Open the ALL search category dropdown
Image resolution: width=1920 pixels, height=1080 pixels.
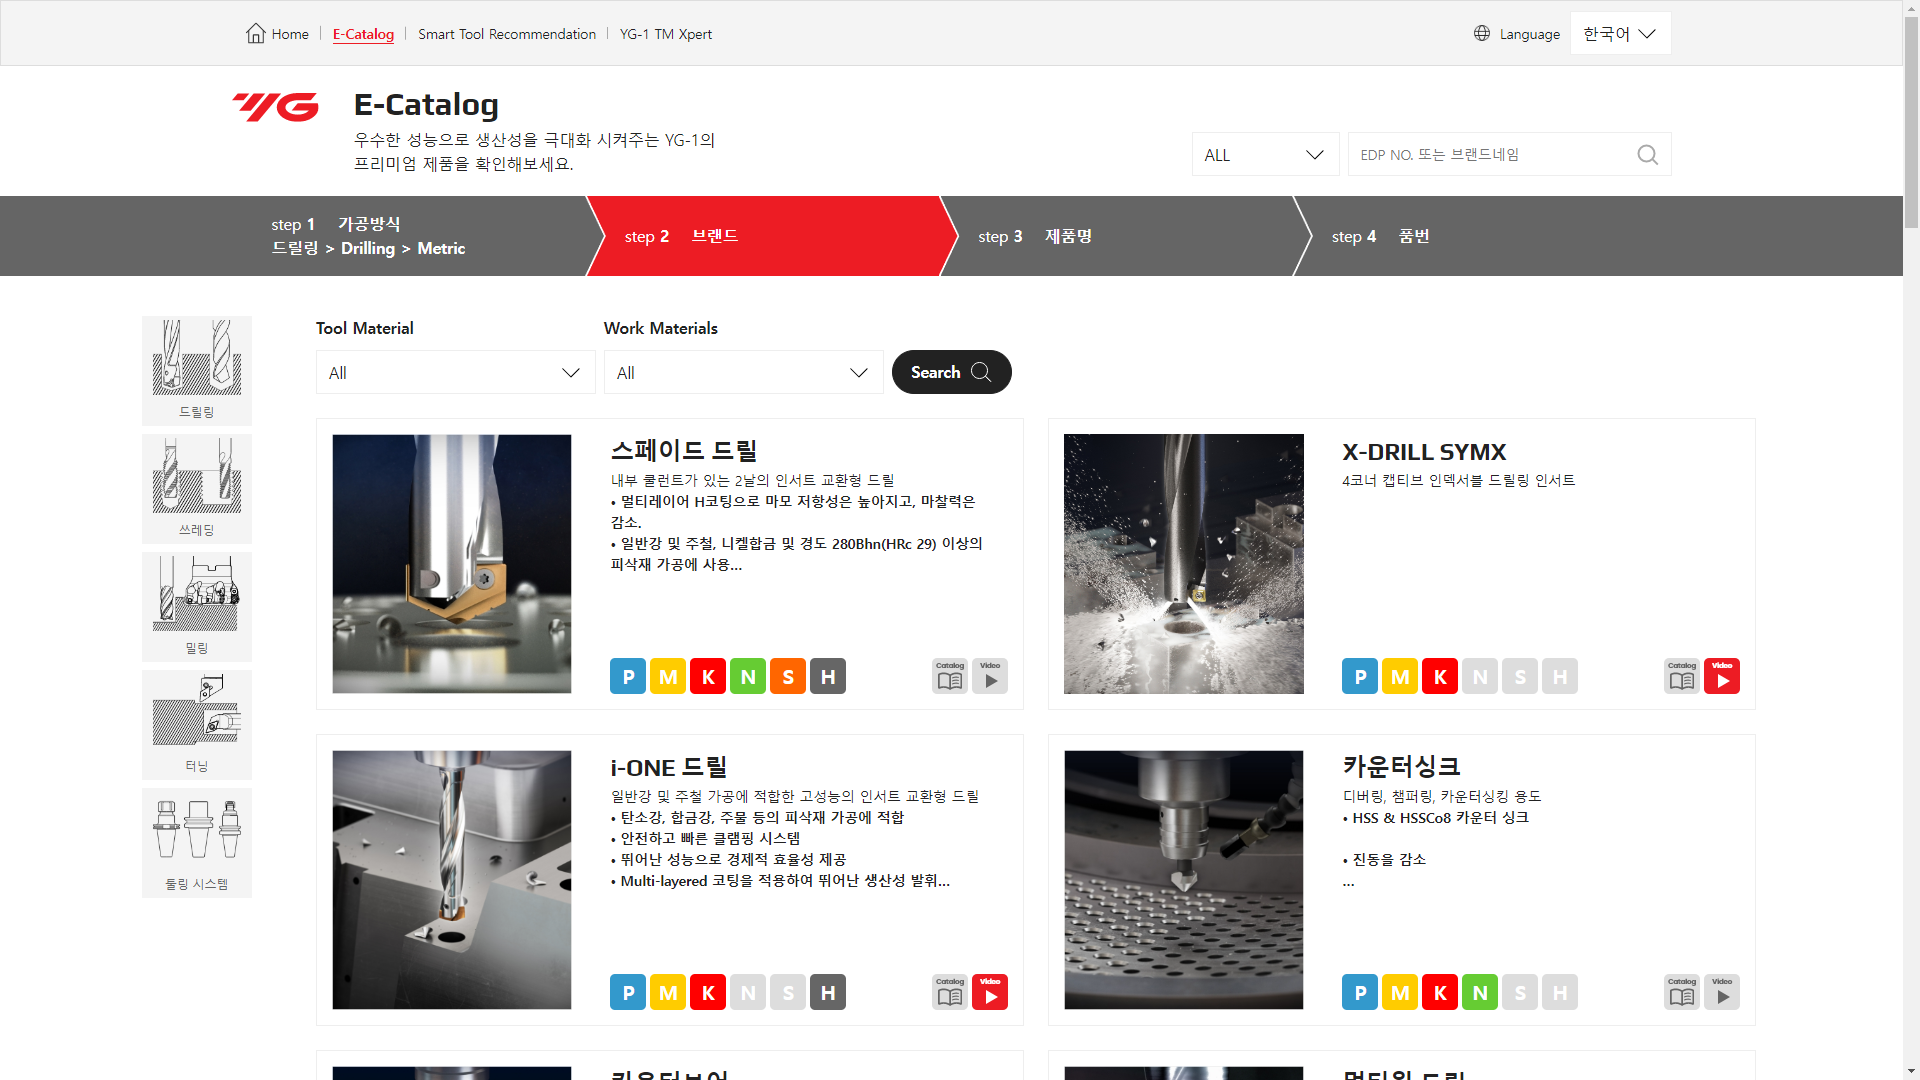click(1265, 155)
